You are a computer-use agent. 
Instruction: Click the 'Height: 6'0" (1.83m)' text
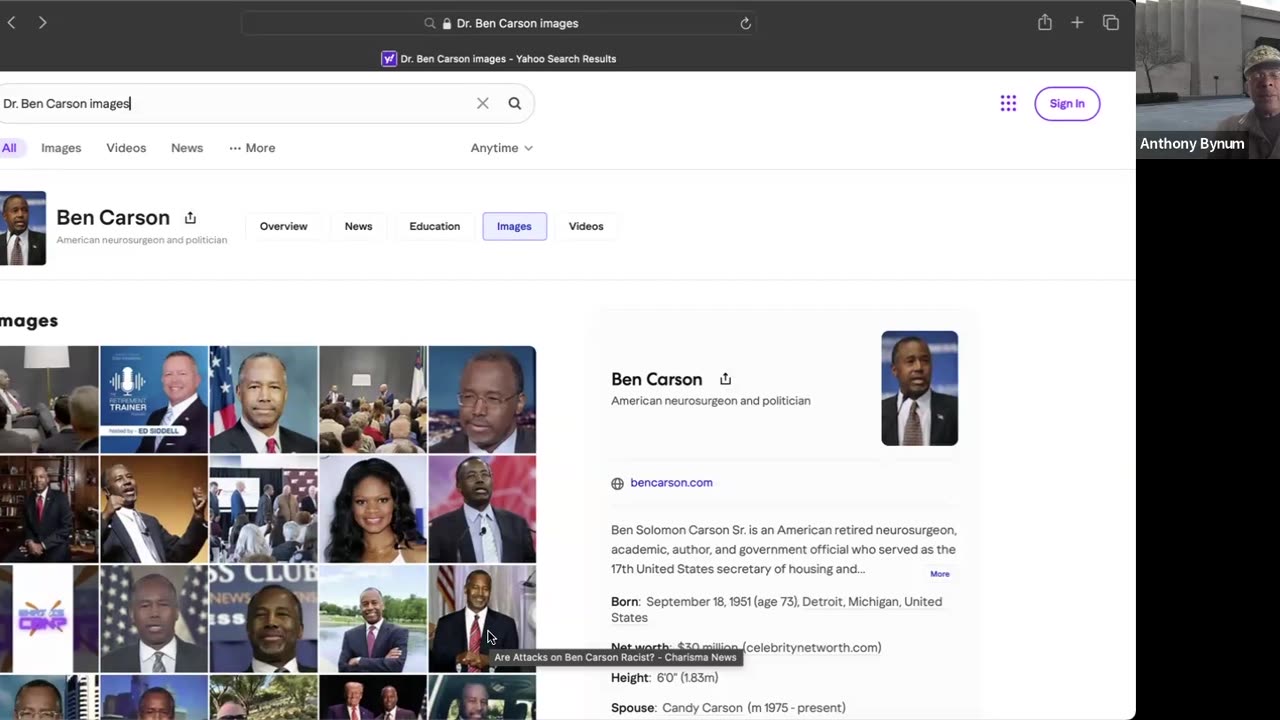[x=664, y=678]
